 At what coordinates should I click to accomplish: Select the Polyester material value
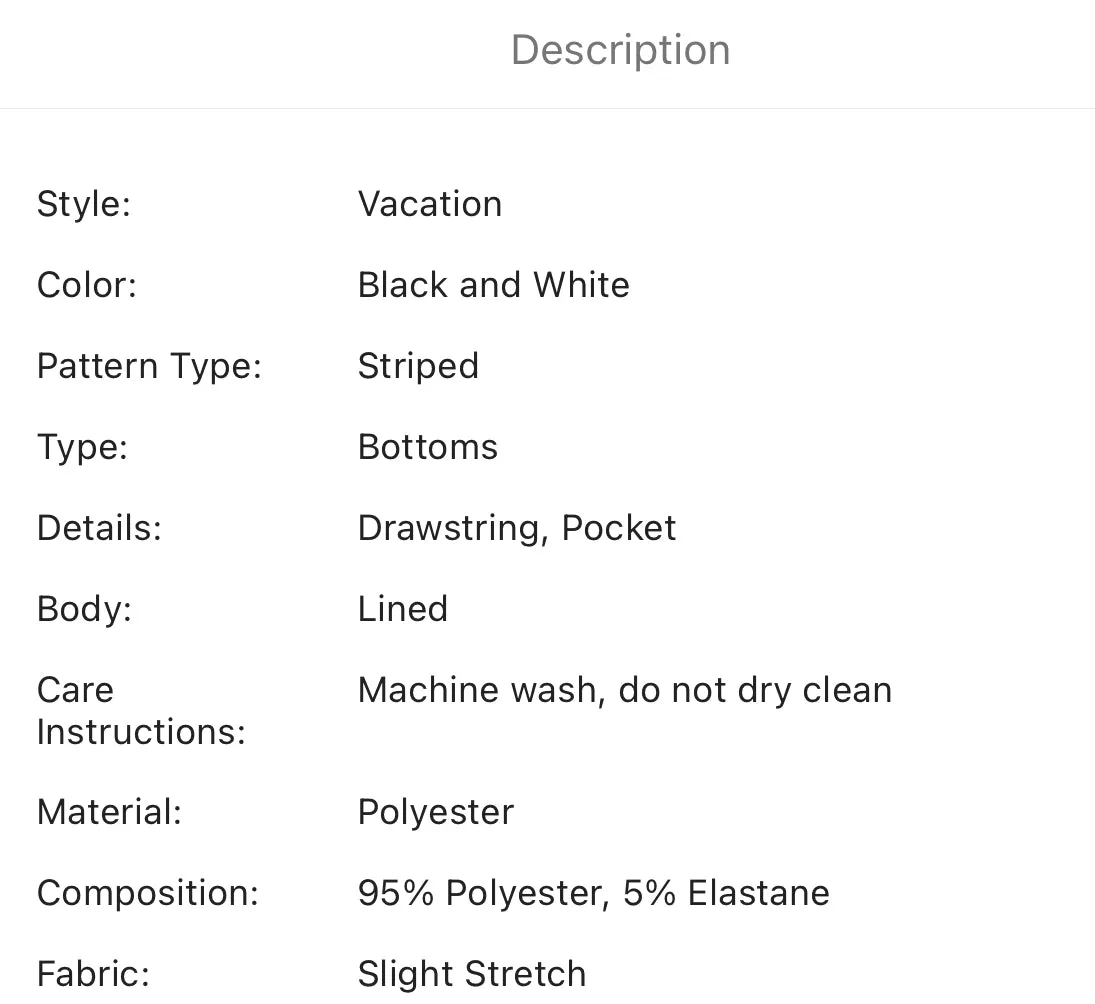[x=436, y=813]
